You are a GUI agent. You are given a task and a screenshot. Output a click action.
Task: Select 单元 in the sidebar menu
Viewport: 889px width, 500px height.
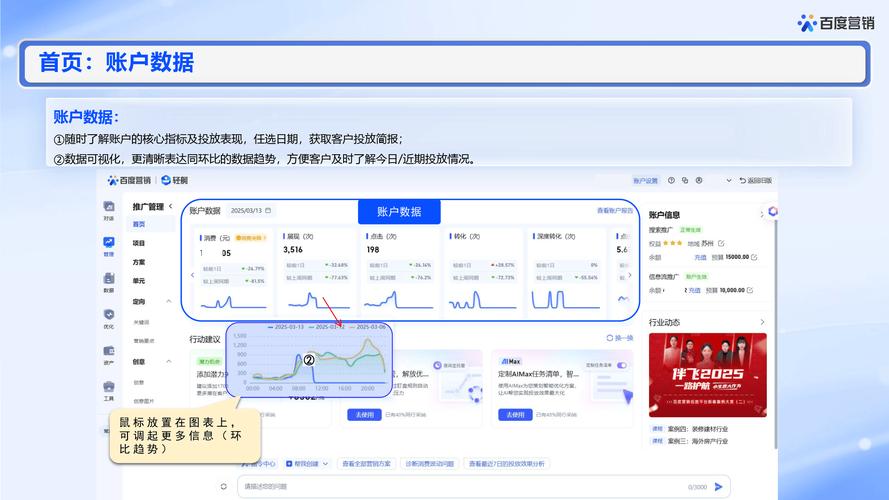click(139, 281)
